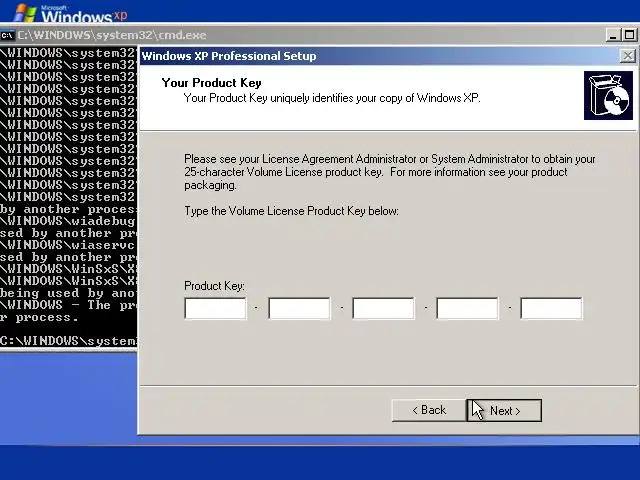Click the Next button in Setup
640x480 pixels.
(x=504, y=410)
